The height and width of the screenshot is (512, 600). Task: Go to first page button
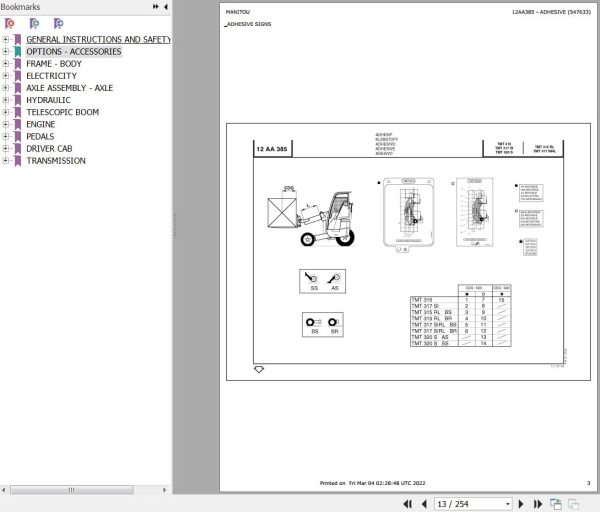pyautogui.click(x=408, y=504)
